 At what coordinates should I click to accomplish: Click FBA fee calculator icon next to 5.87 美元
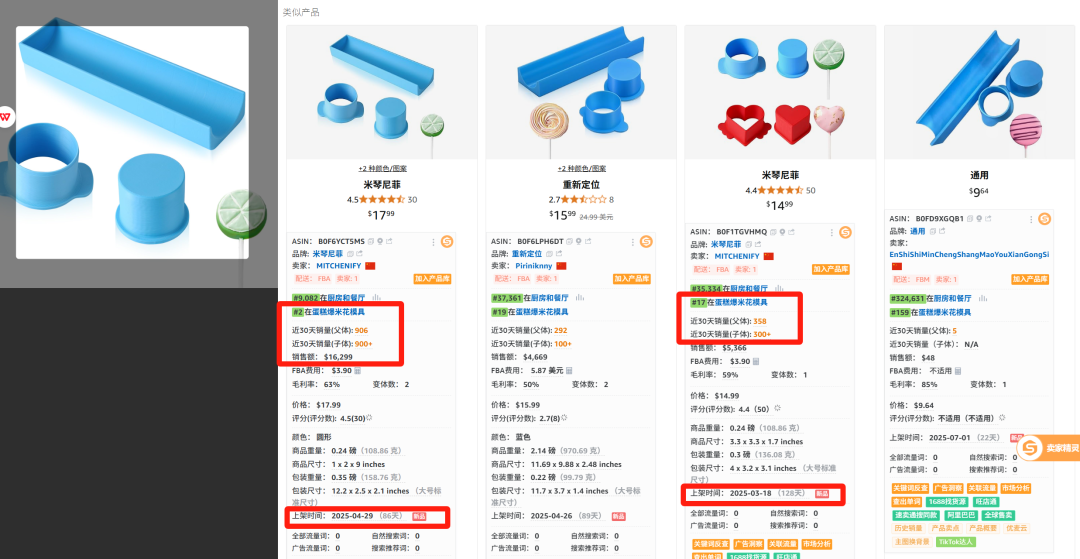coord(571,370)
